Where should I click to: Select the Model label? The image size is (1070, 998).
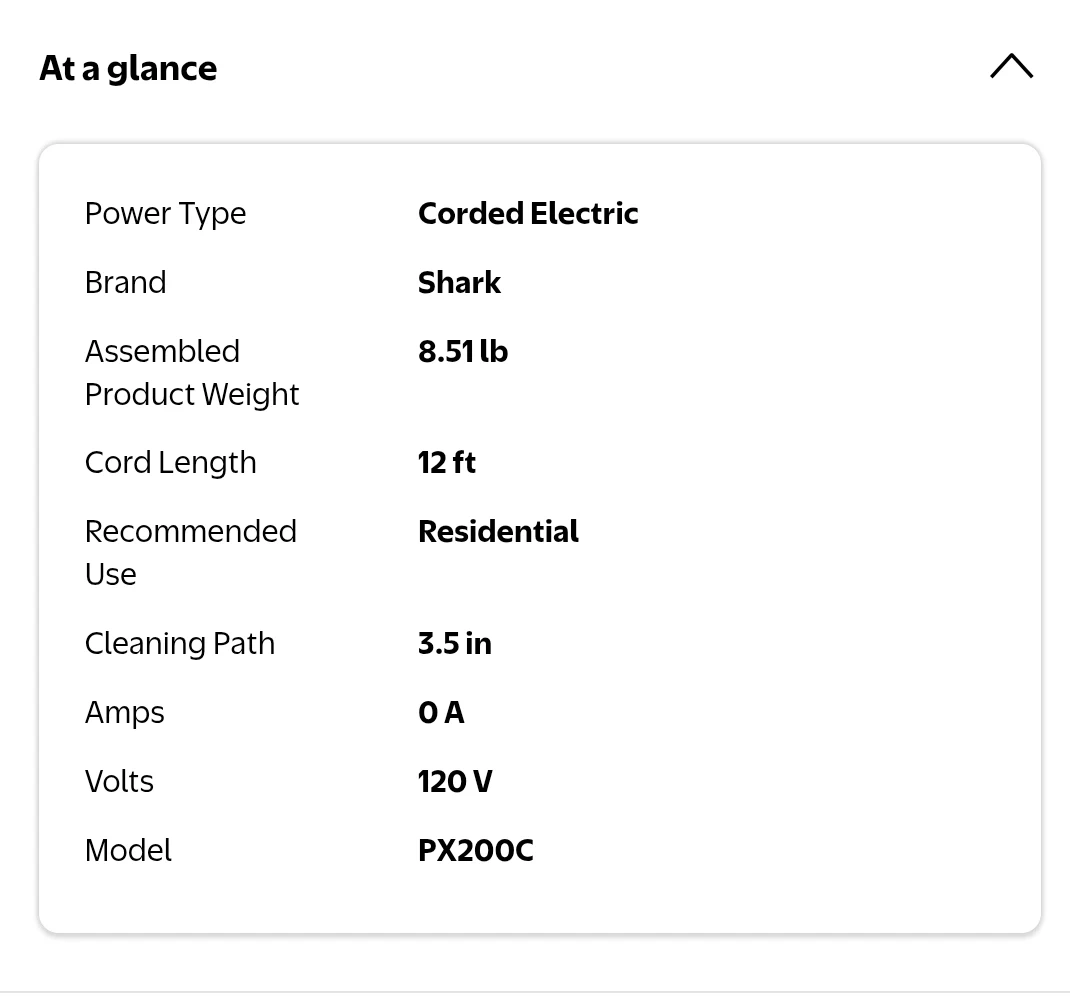(x=128, y=850)
